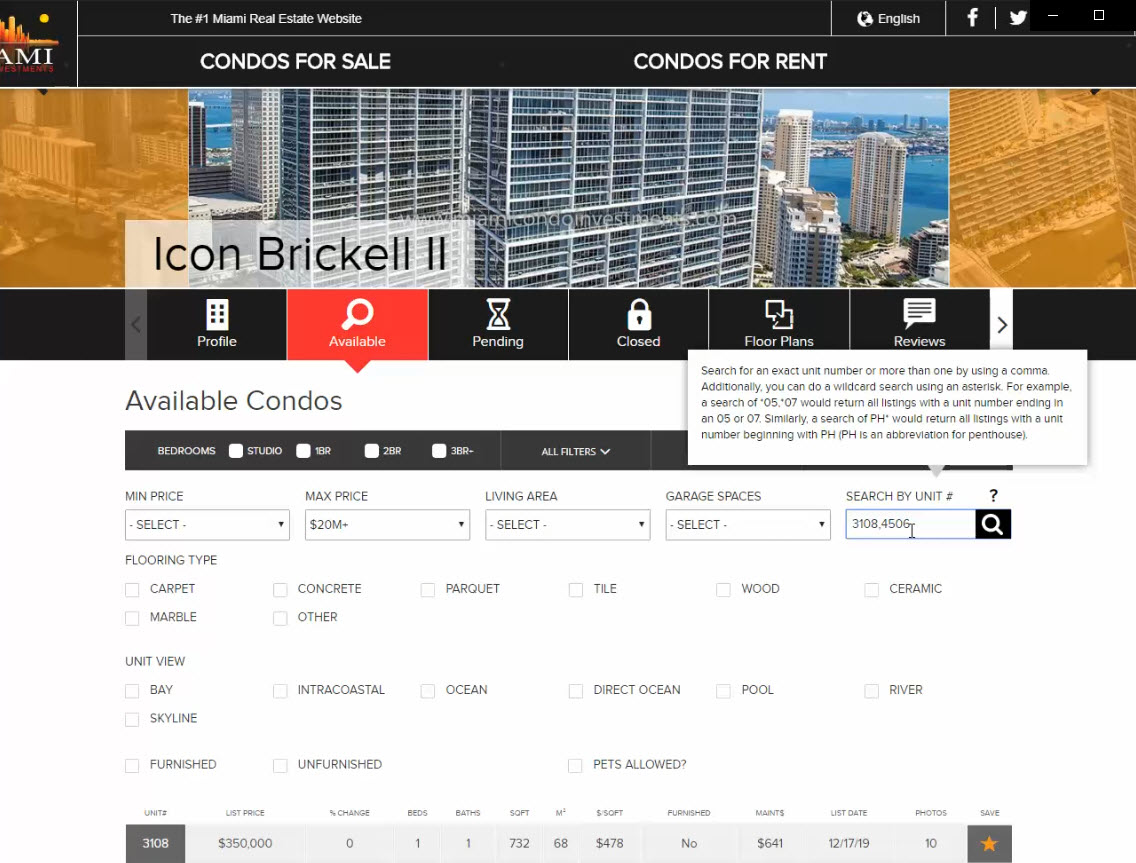
Task: Click the unit search magnifying glass button
Action: pos(992,524)
